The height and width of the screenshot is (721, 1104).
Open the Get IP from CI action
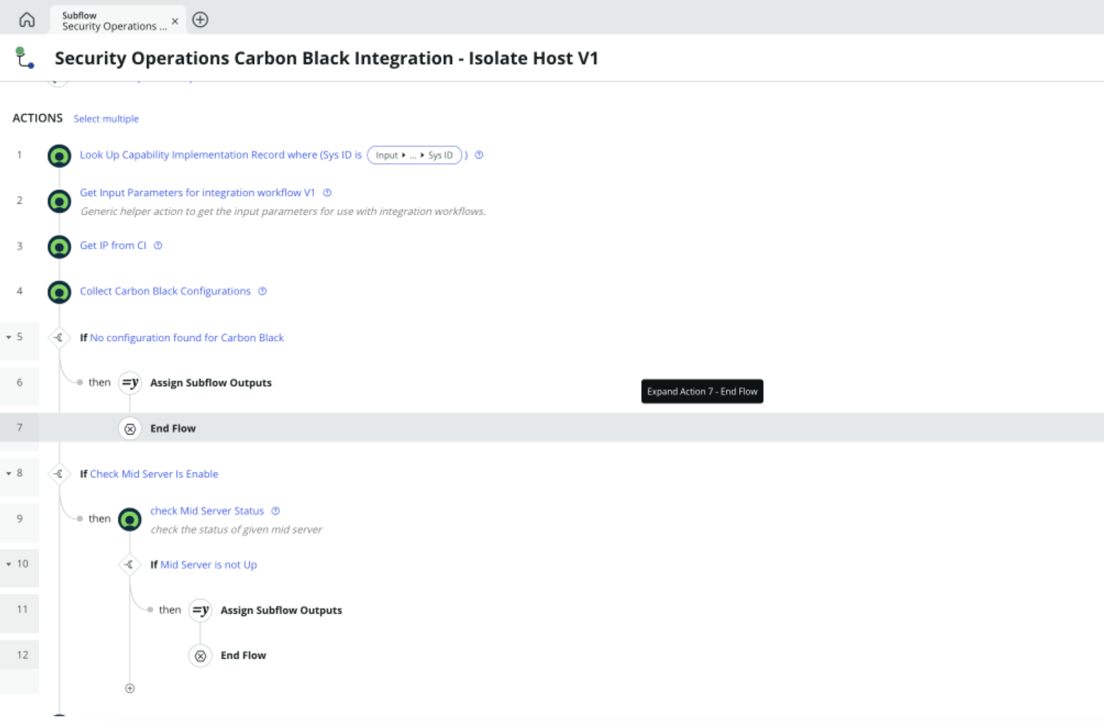(113, 246)
